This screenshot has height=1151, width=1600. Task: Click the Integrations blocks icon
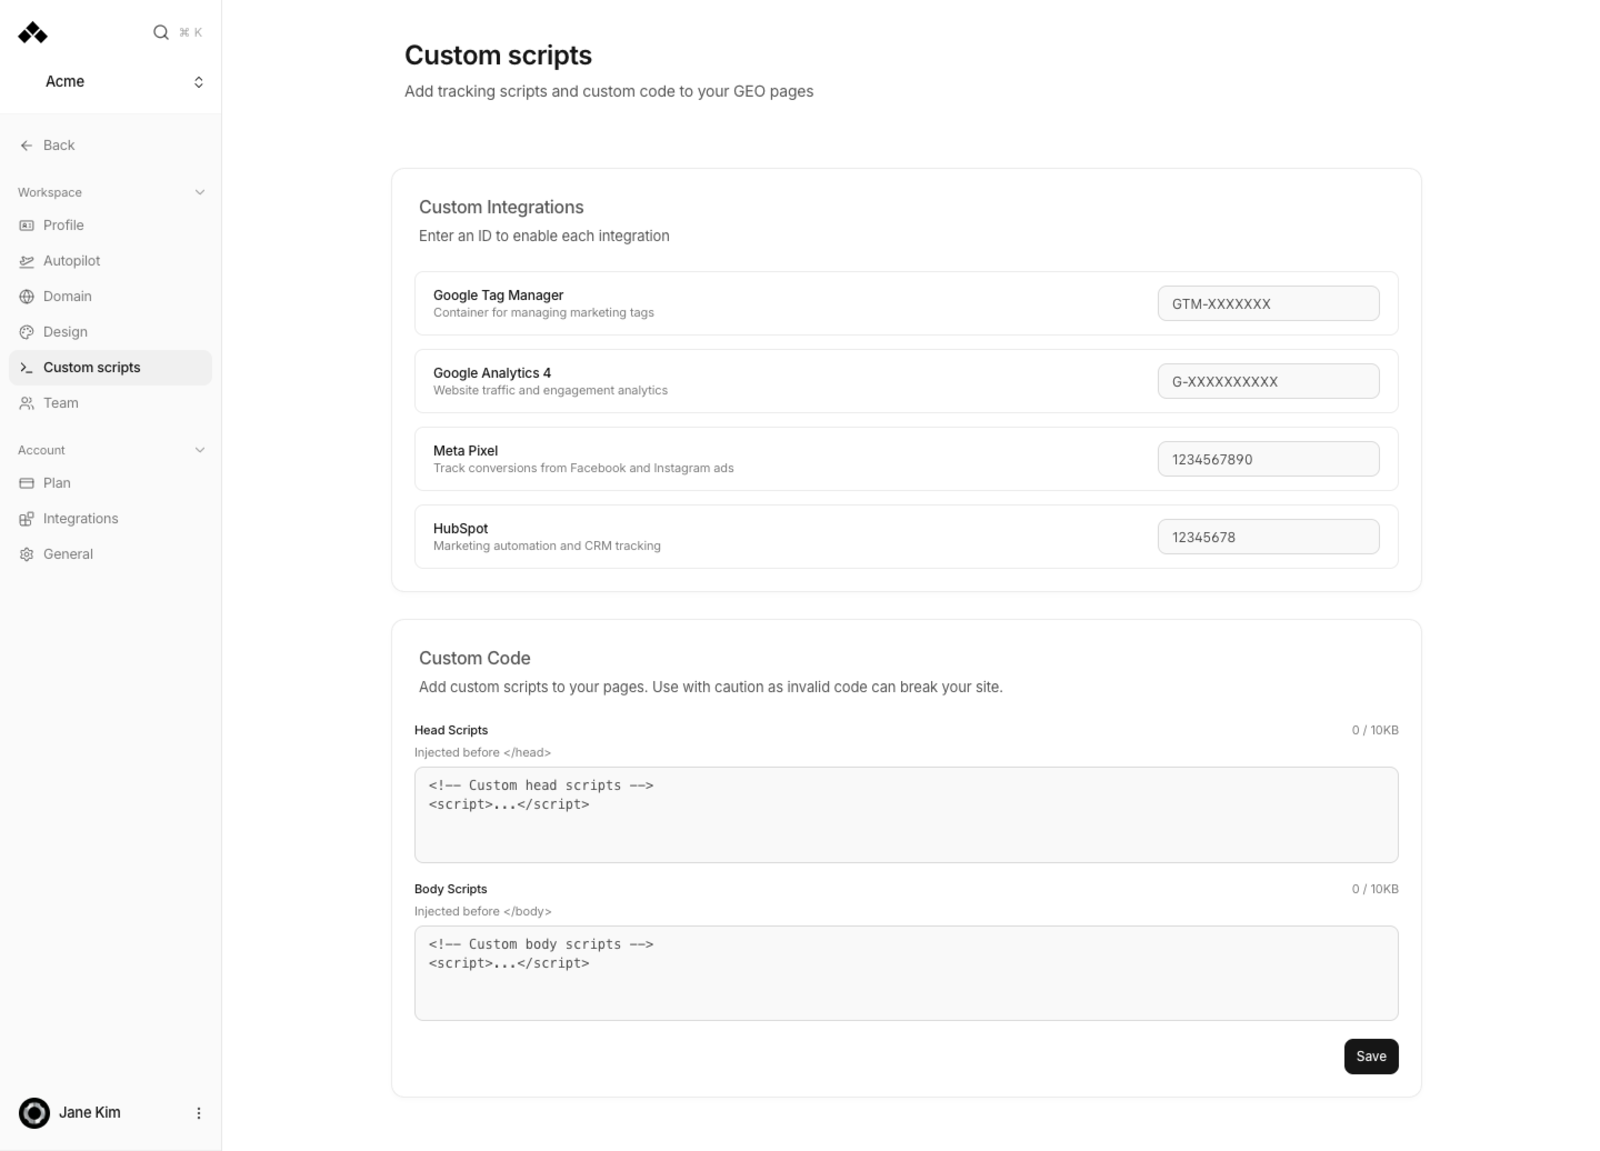click(27, 518)
